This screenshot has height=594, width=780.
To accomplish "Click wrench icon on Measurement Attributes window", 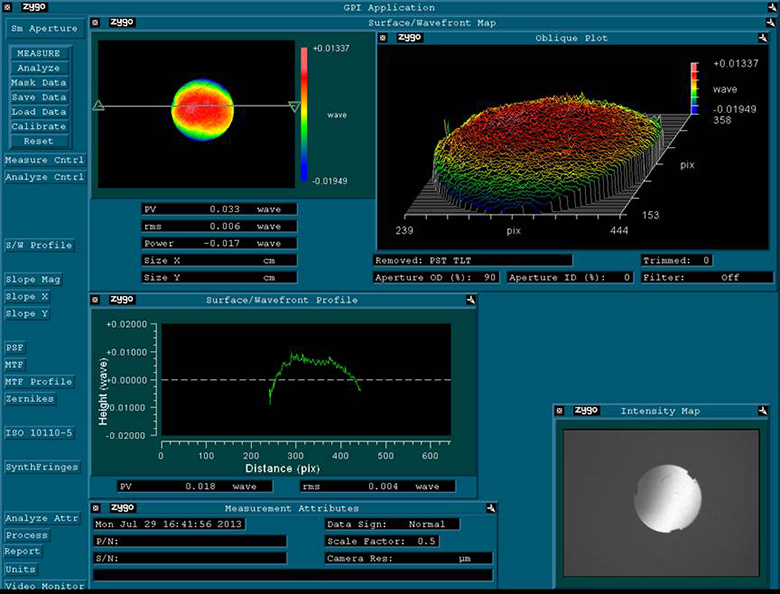I will point(490,508).
